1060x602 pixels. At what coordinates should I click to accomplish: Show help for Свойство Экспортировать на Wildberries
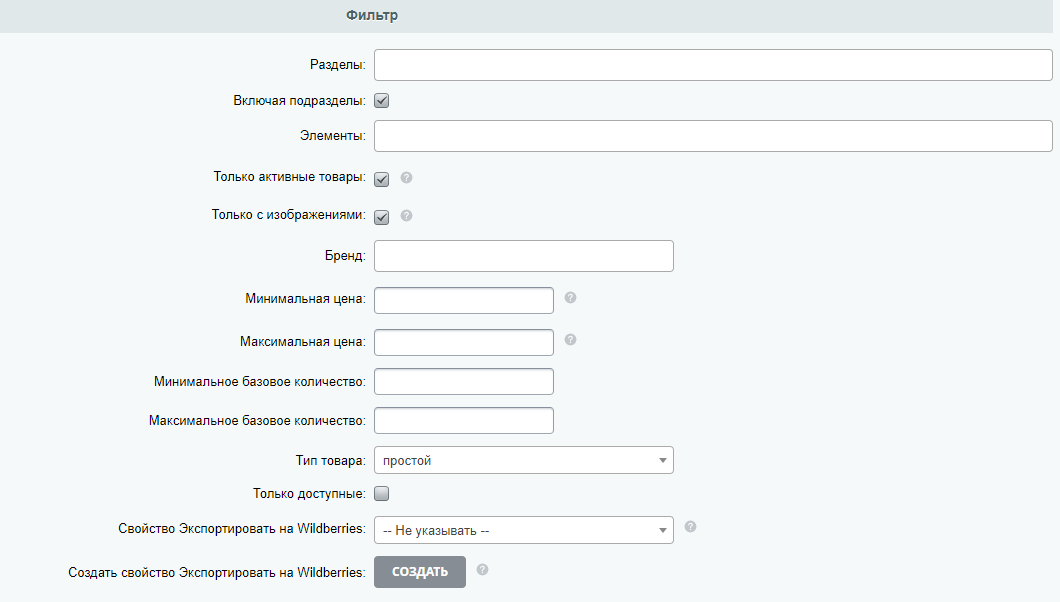pos(690,526)
